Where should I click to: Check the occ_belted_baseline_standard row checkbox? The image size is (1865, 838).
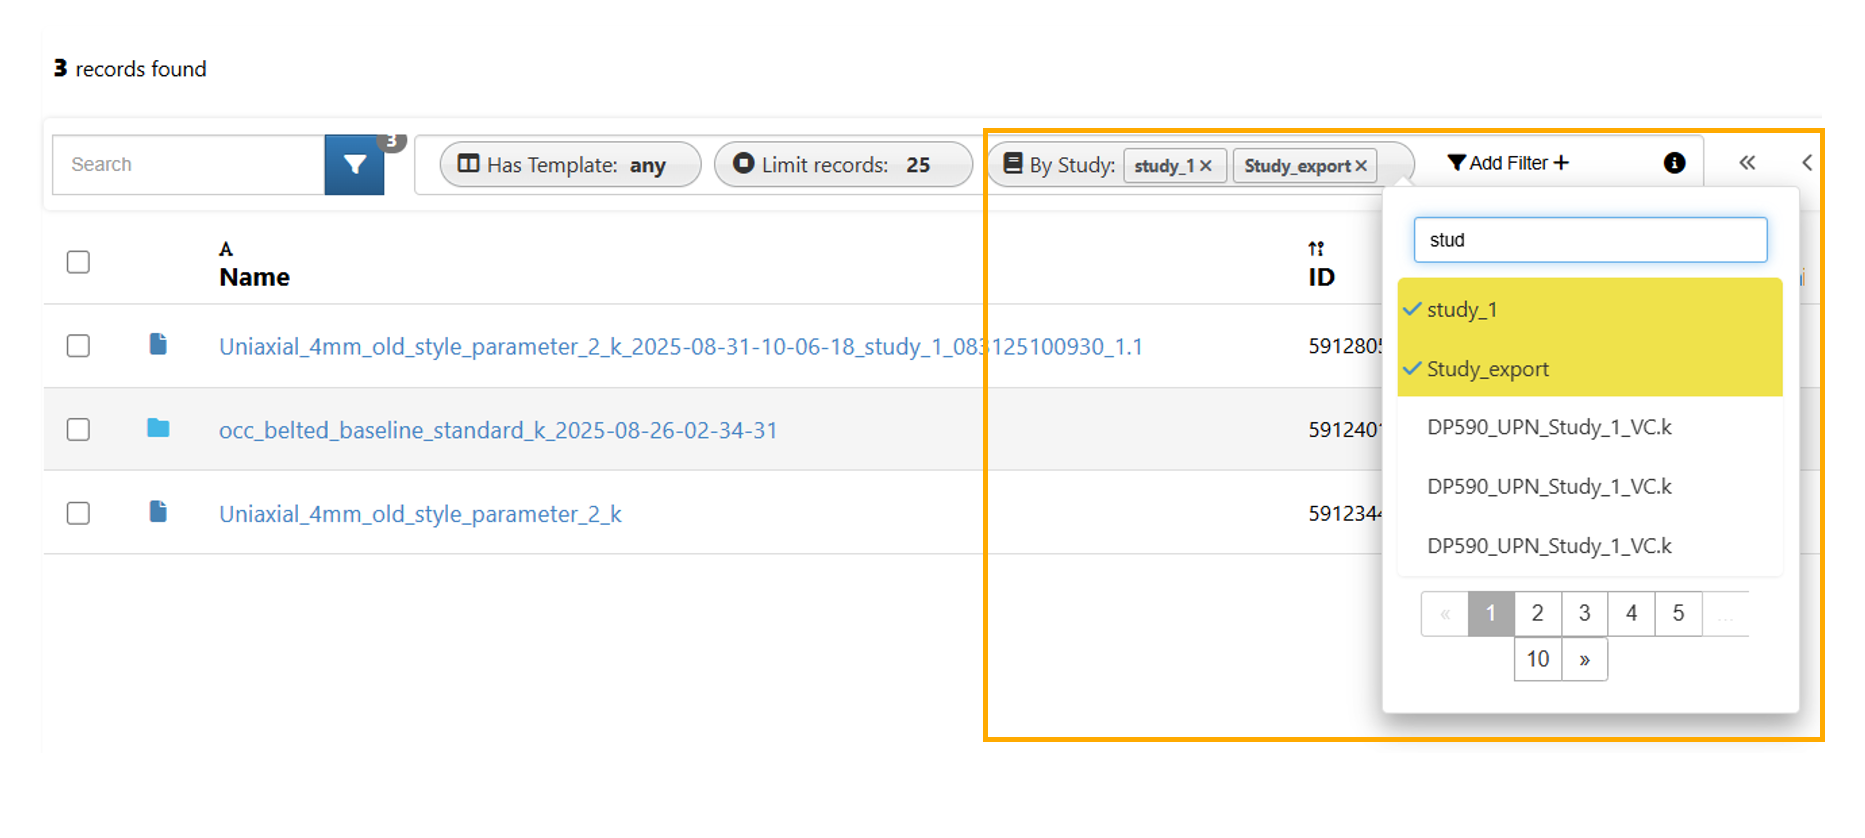click(x=78, y=430)
